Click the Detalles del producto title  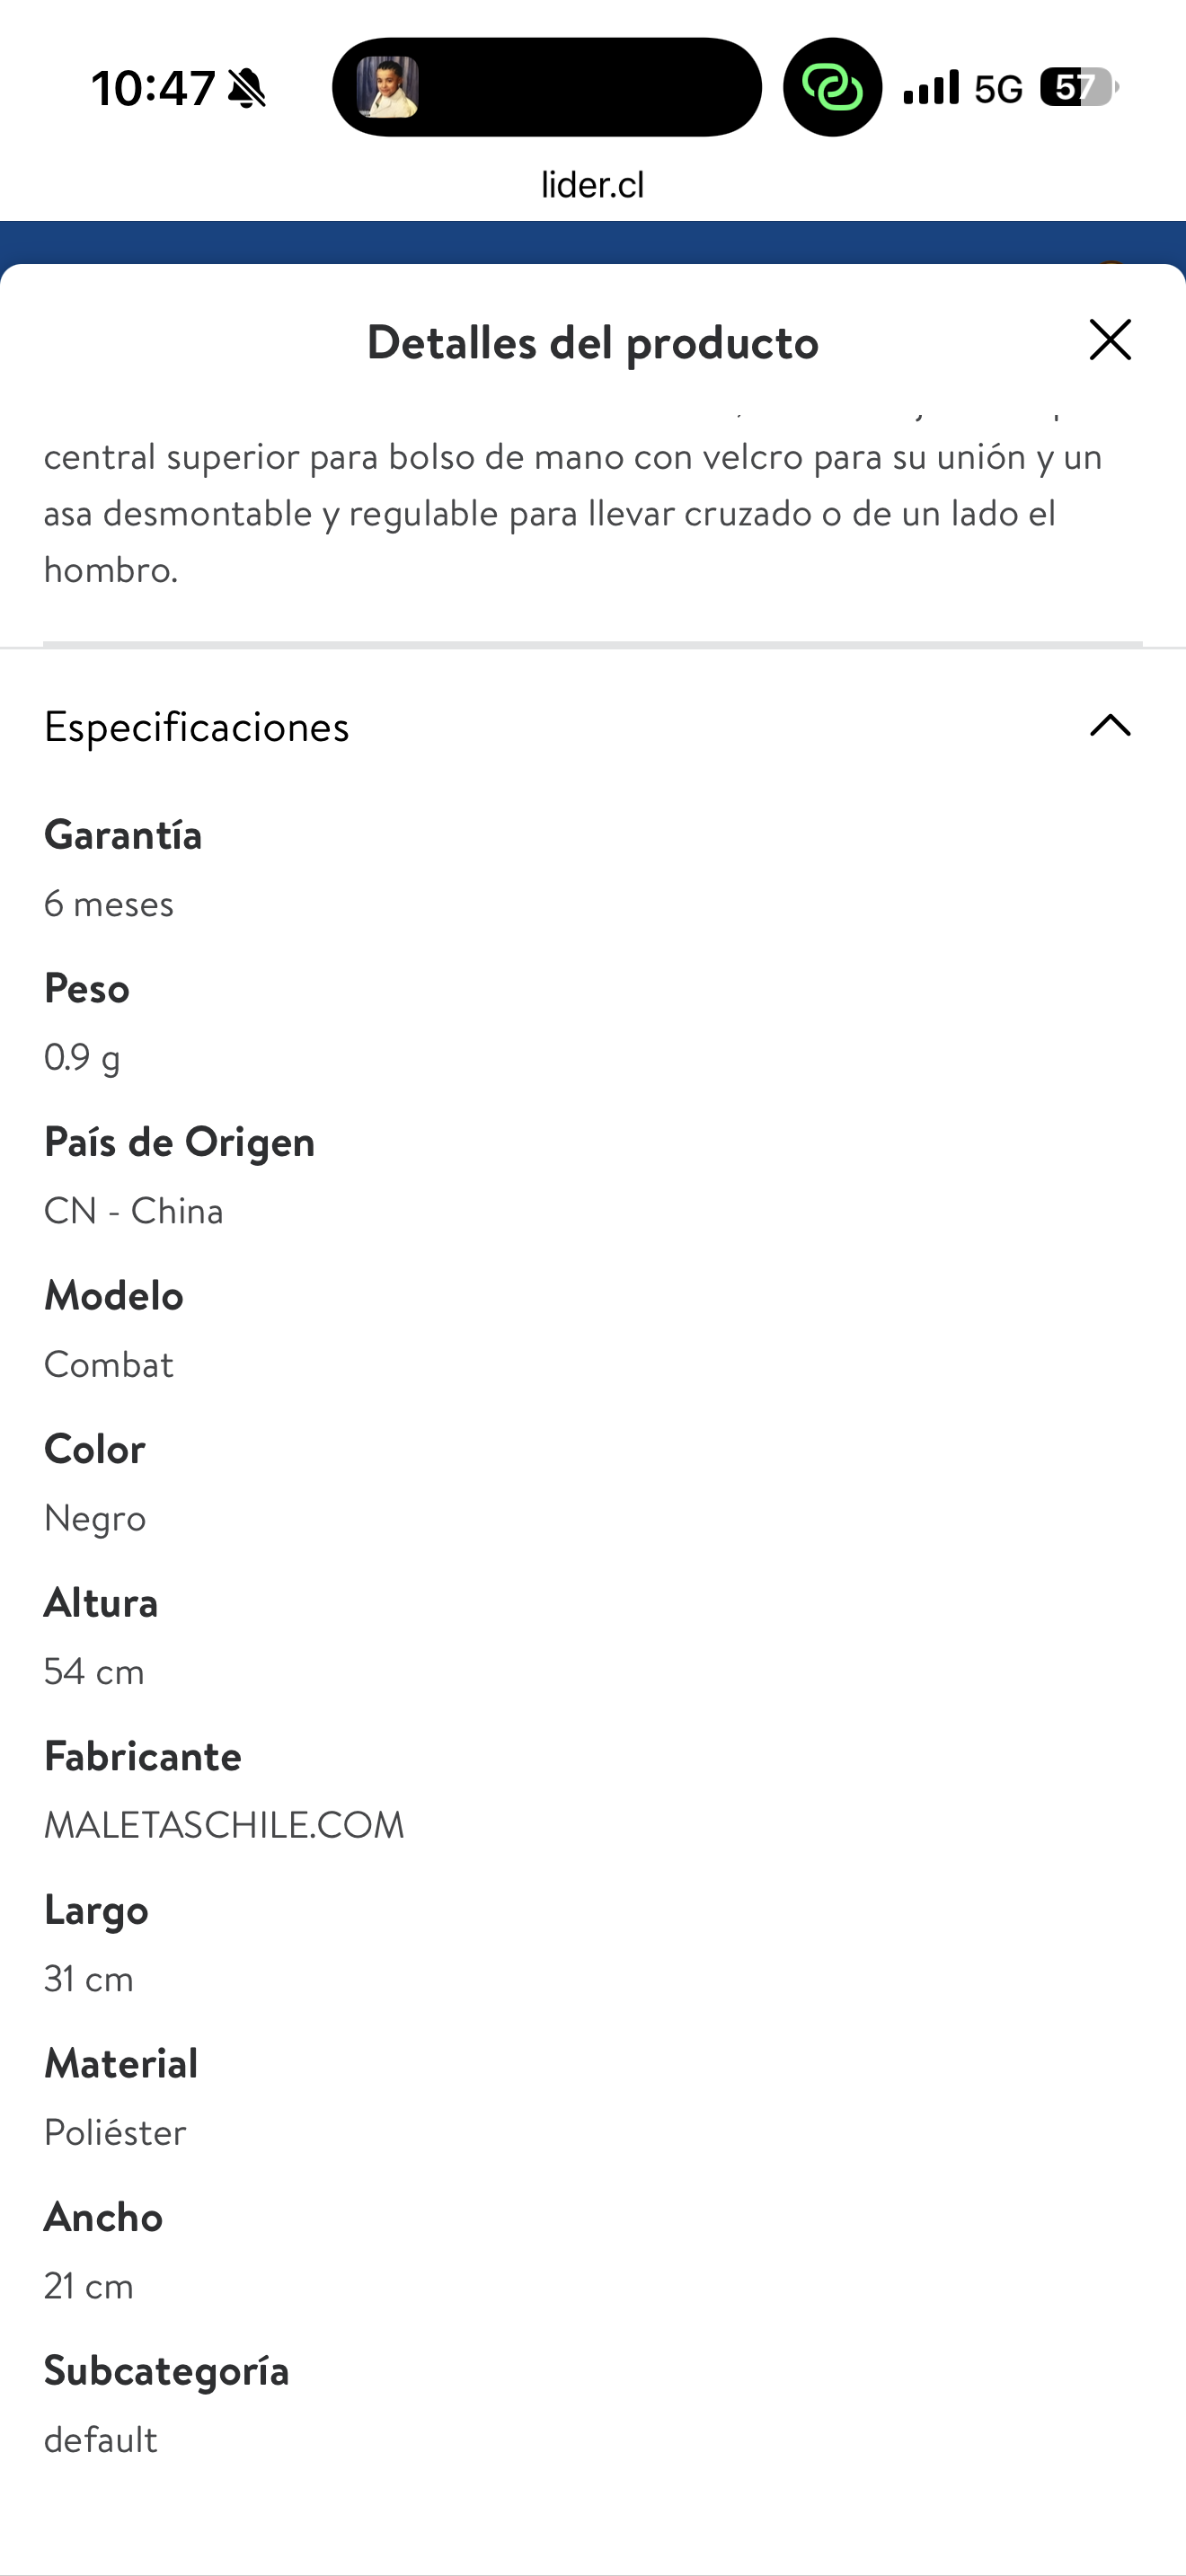tap(592, 343)
